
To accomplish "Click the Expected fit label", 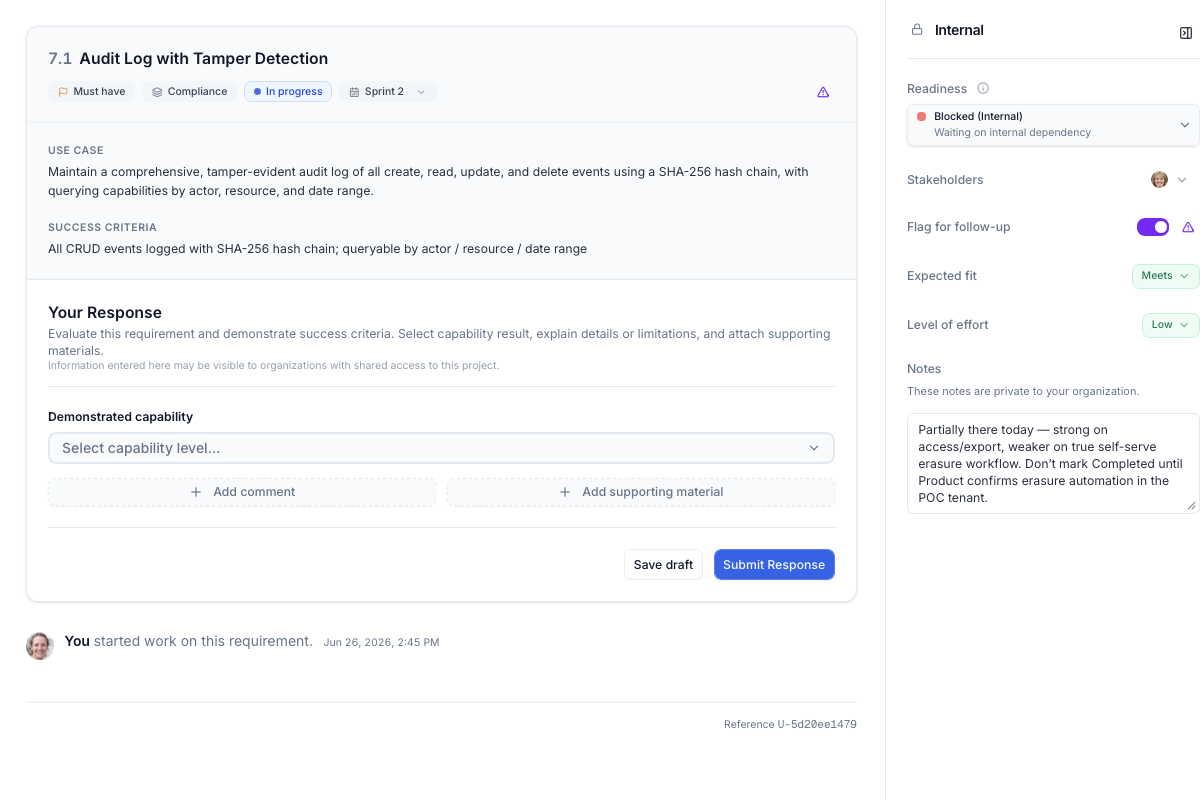I will pyautogui.click(x=942, y=276).
